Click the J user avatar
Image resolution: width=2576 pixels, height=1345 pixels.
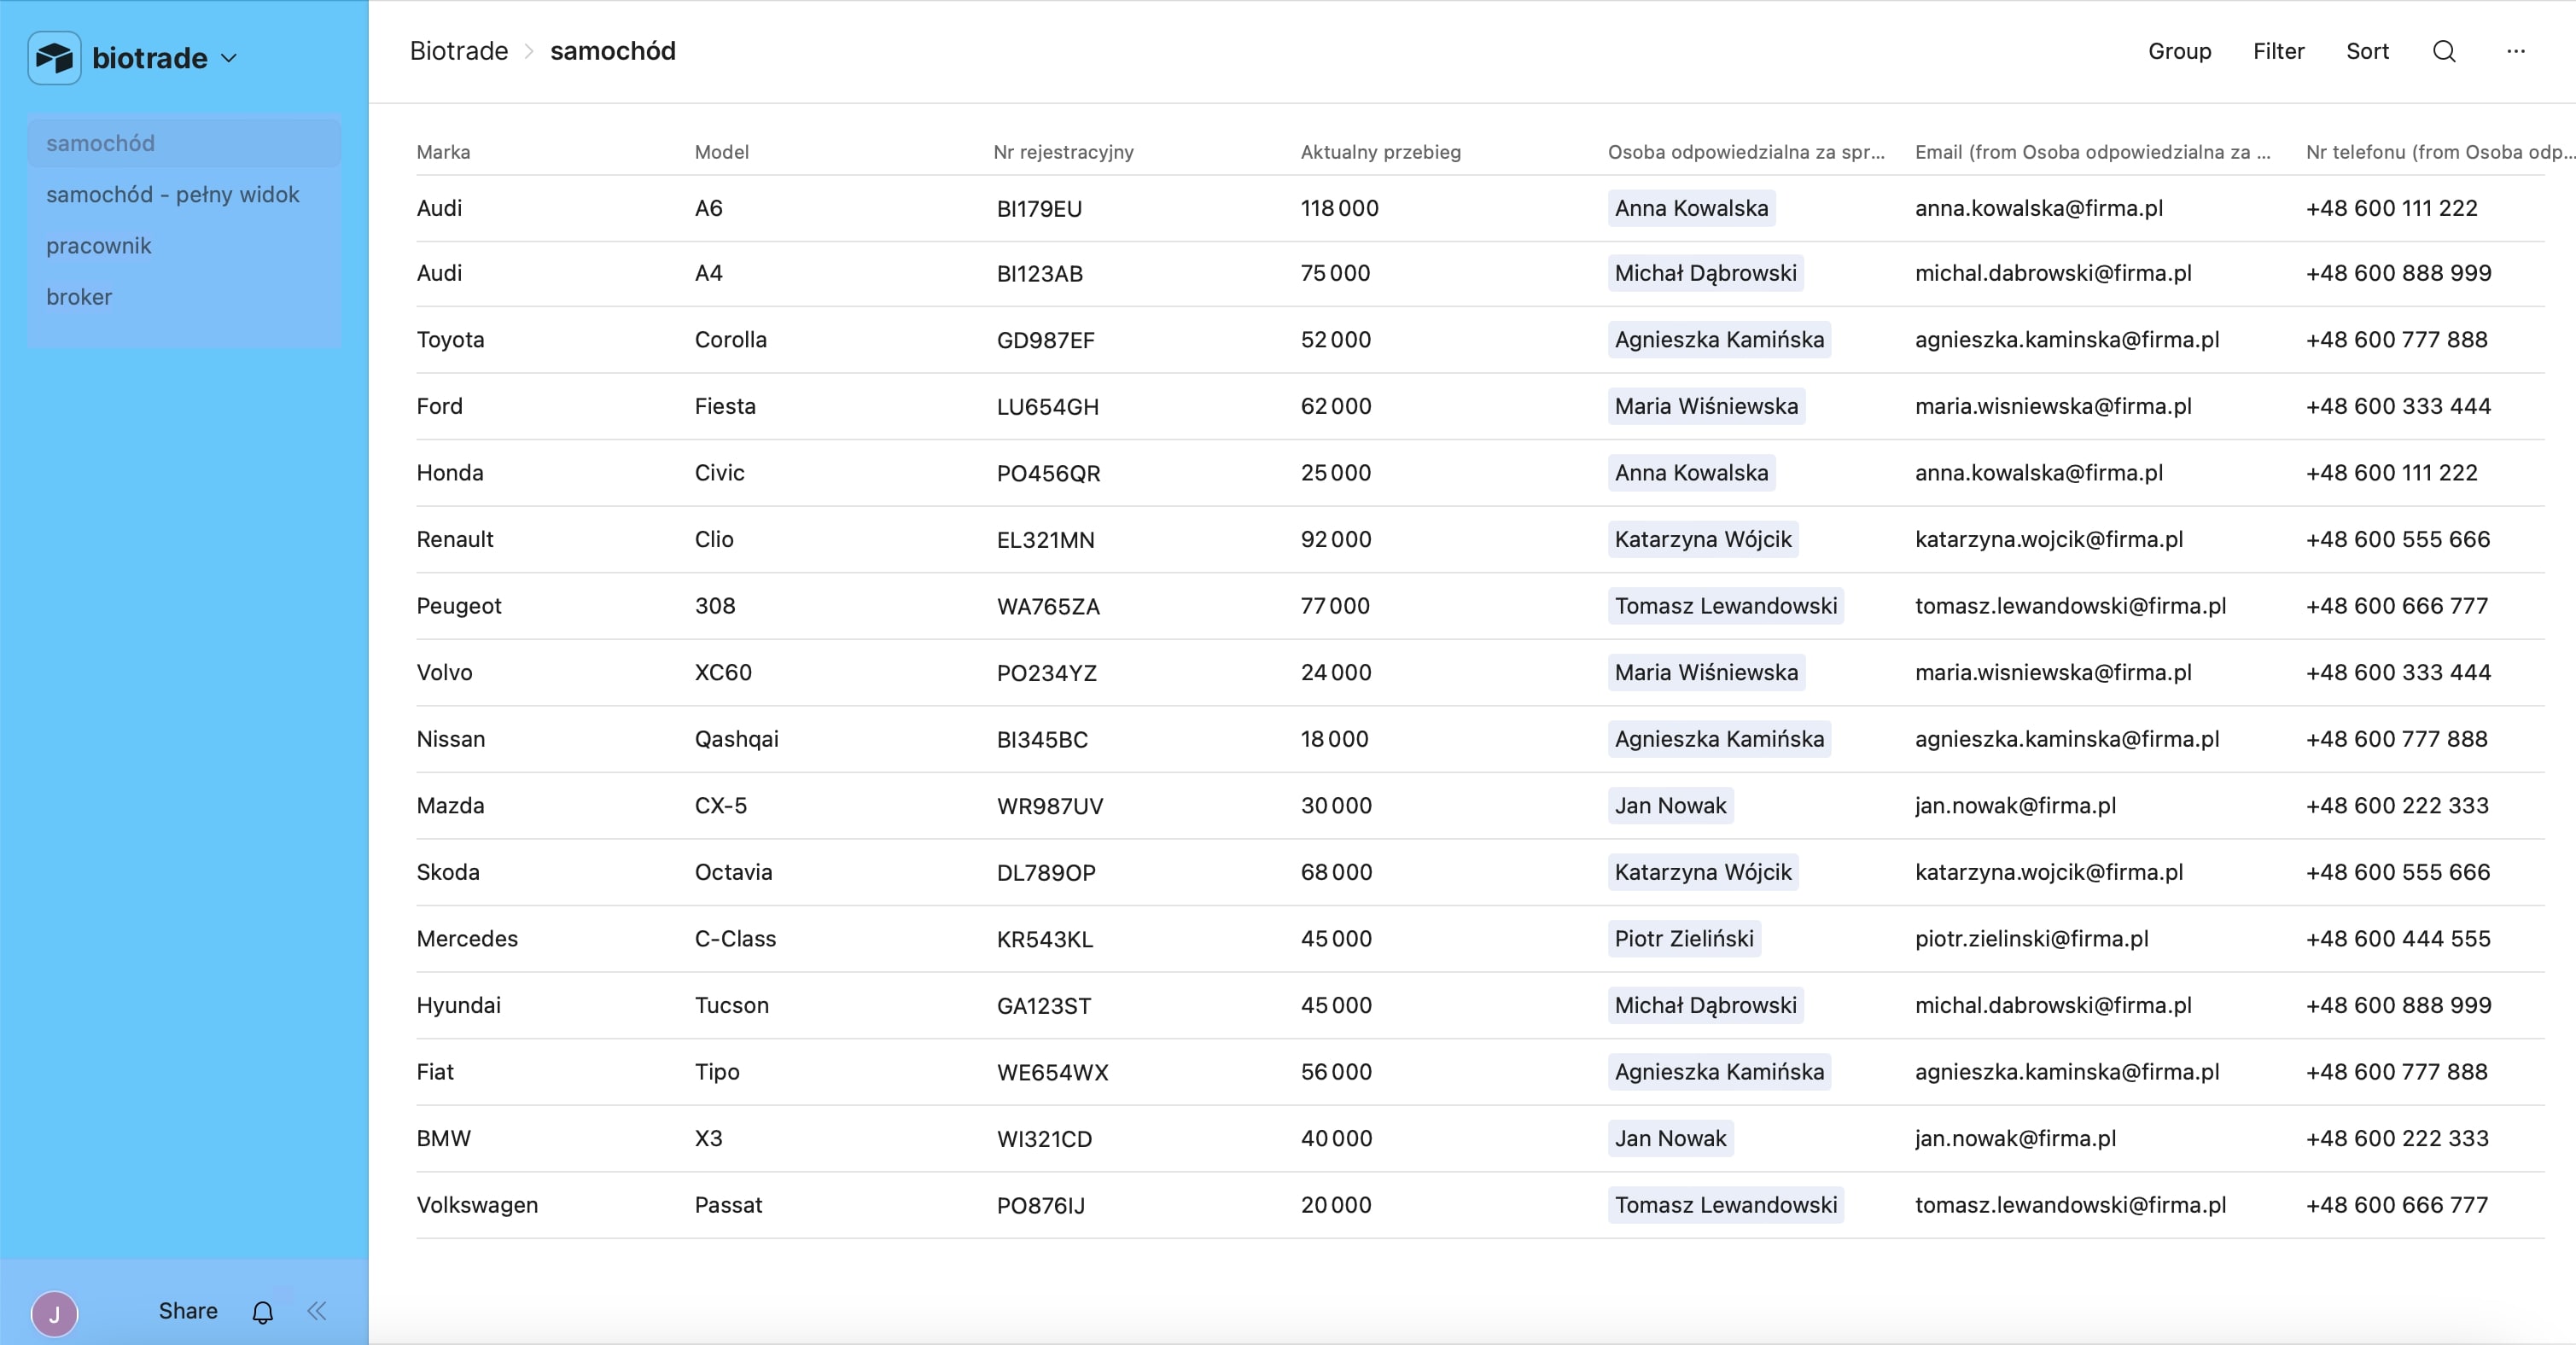54,1314
